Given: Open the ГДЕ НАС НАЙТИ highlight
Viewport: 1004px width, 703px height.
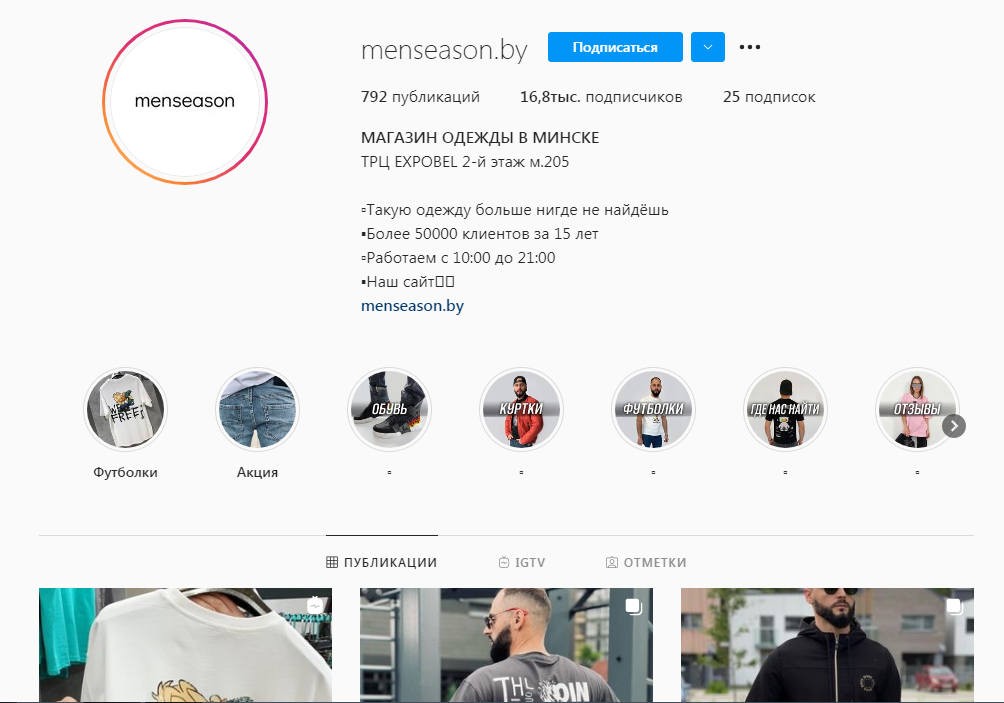Looking at the screenshot, I should coord(785,409).
